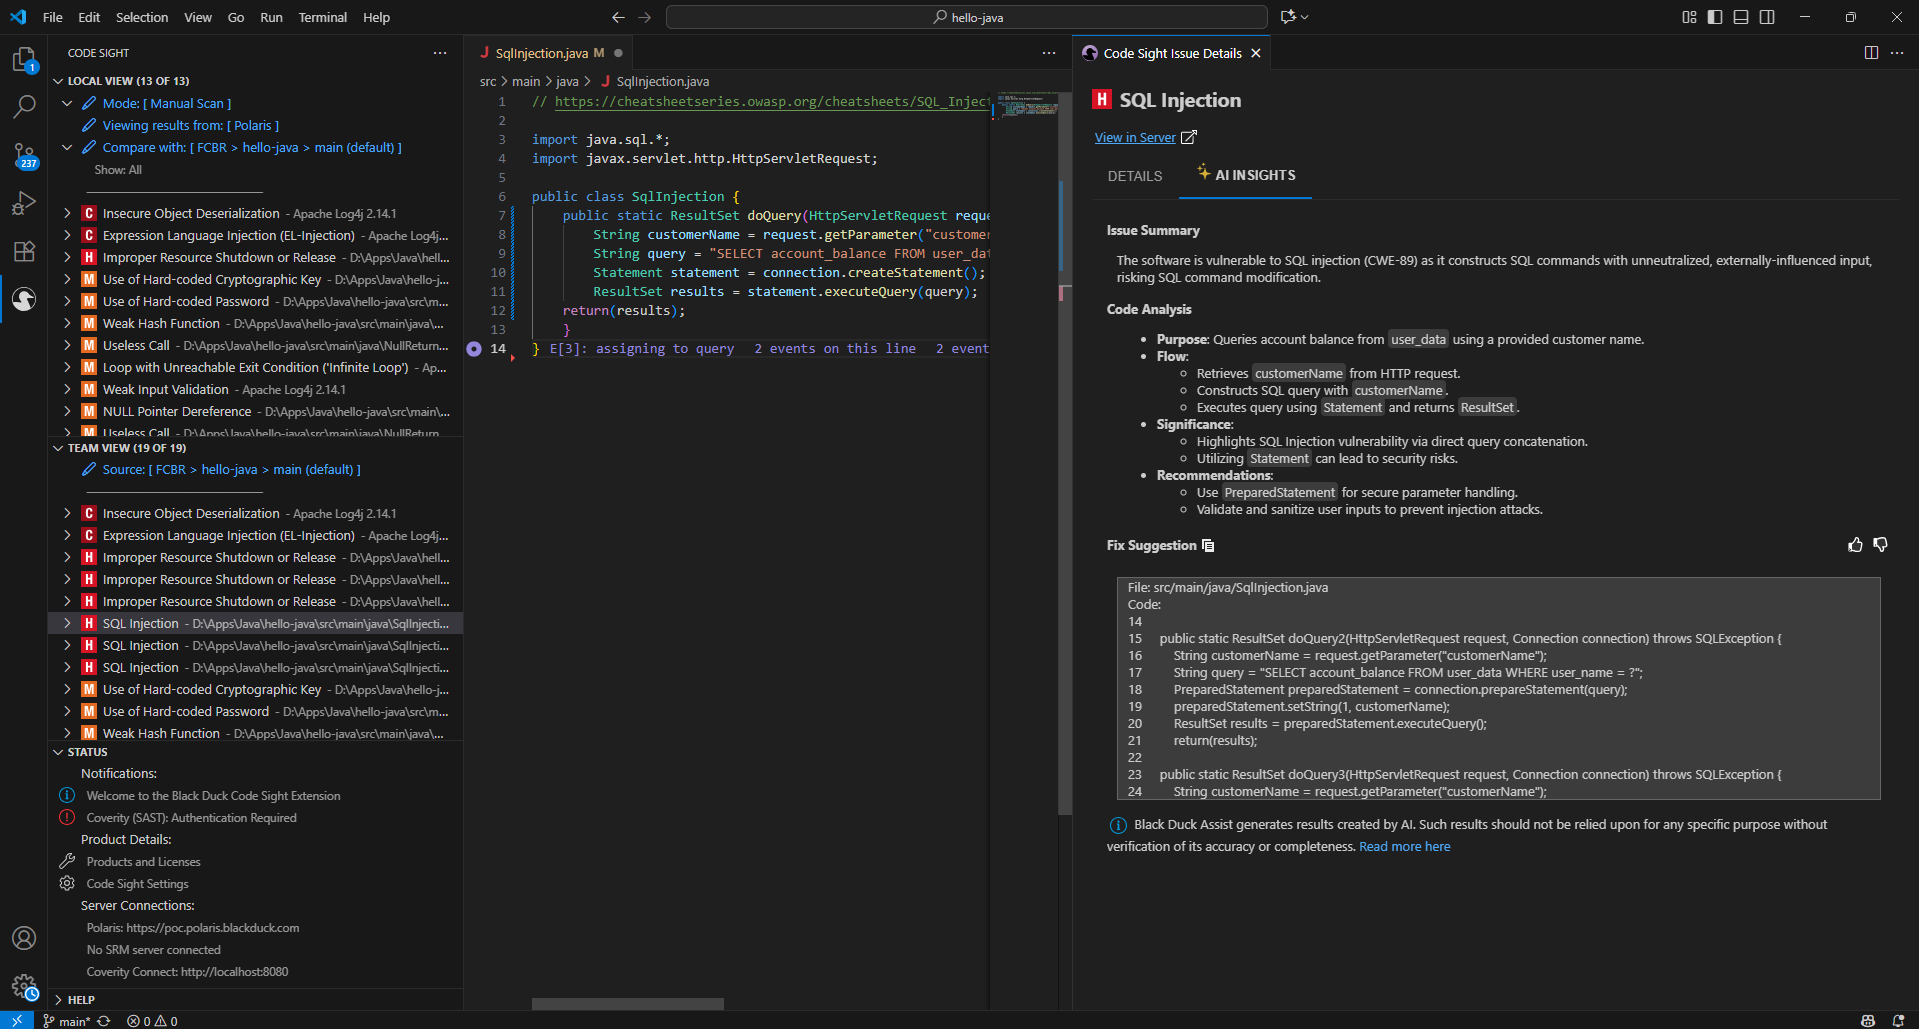Open the Terminal menu
The image size is (1919, 1029).
(322, 17)
